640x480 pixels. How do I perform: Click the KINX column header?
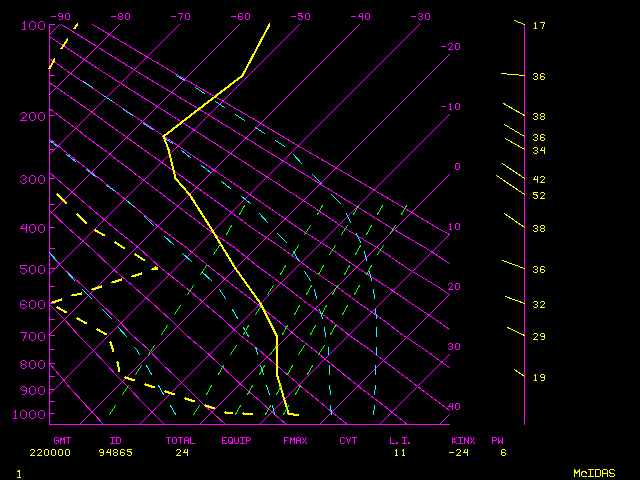[462, 440]
